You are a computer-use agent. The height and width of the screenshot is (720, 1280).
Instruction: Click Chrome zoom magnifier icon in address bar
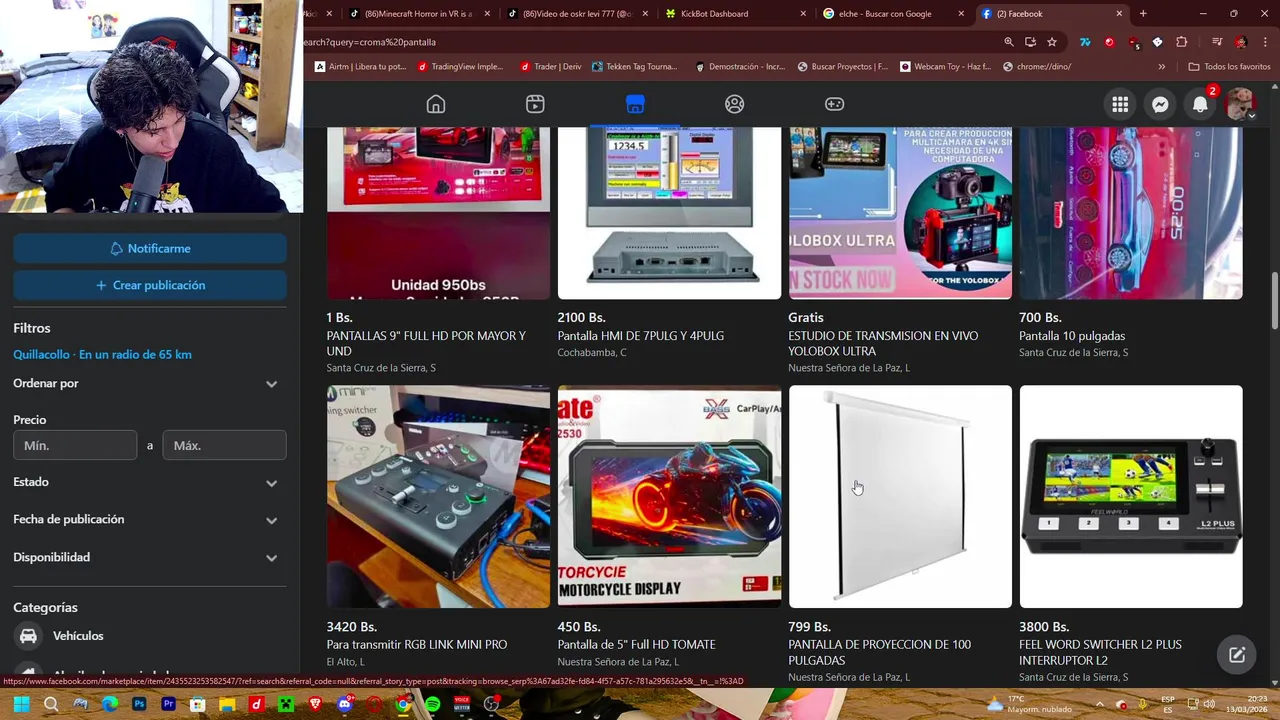(x=1009, y=42)
